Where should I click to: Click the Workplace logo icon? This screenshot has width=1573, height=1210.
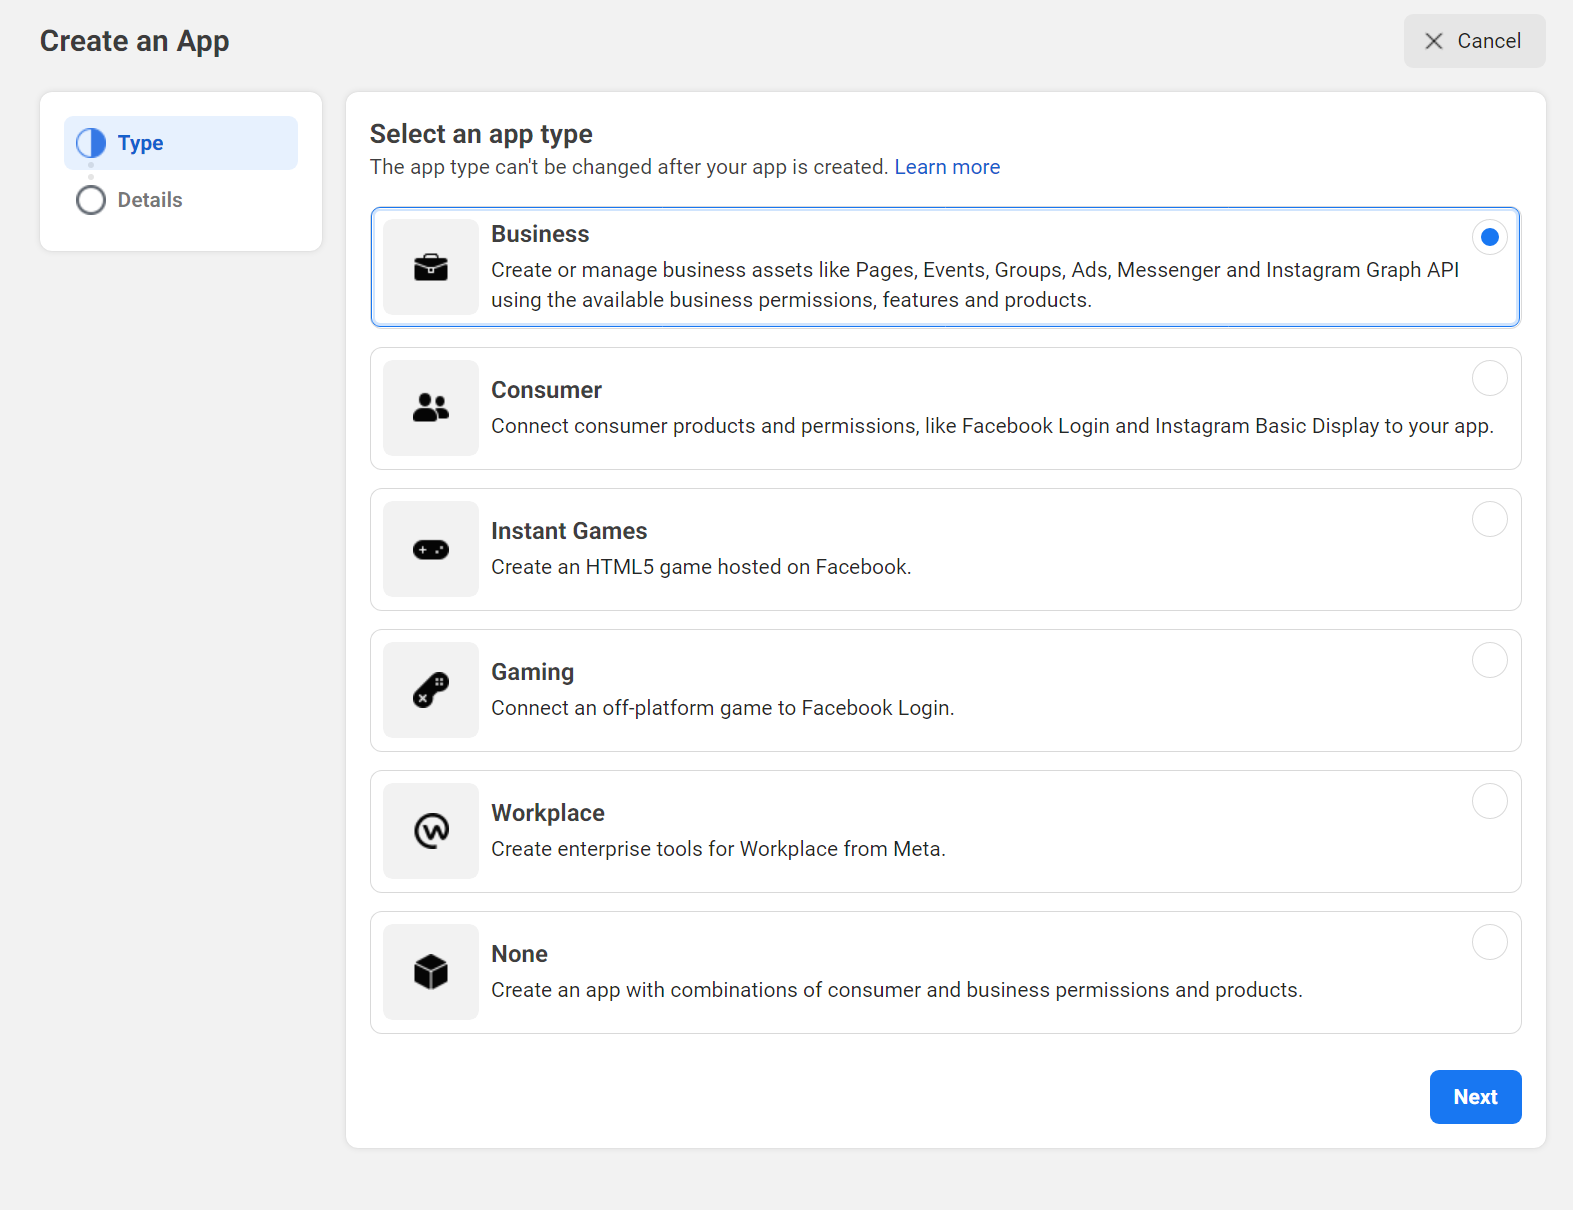[431, 831]
